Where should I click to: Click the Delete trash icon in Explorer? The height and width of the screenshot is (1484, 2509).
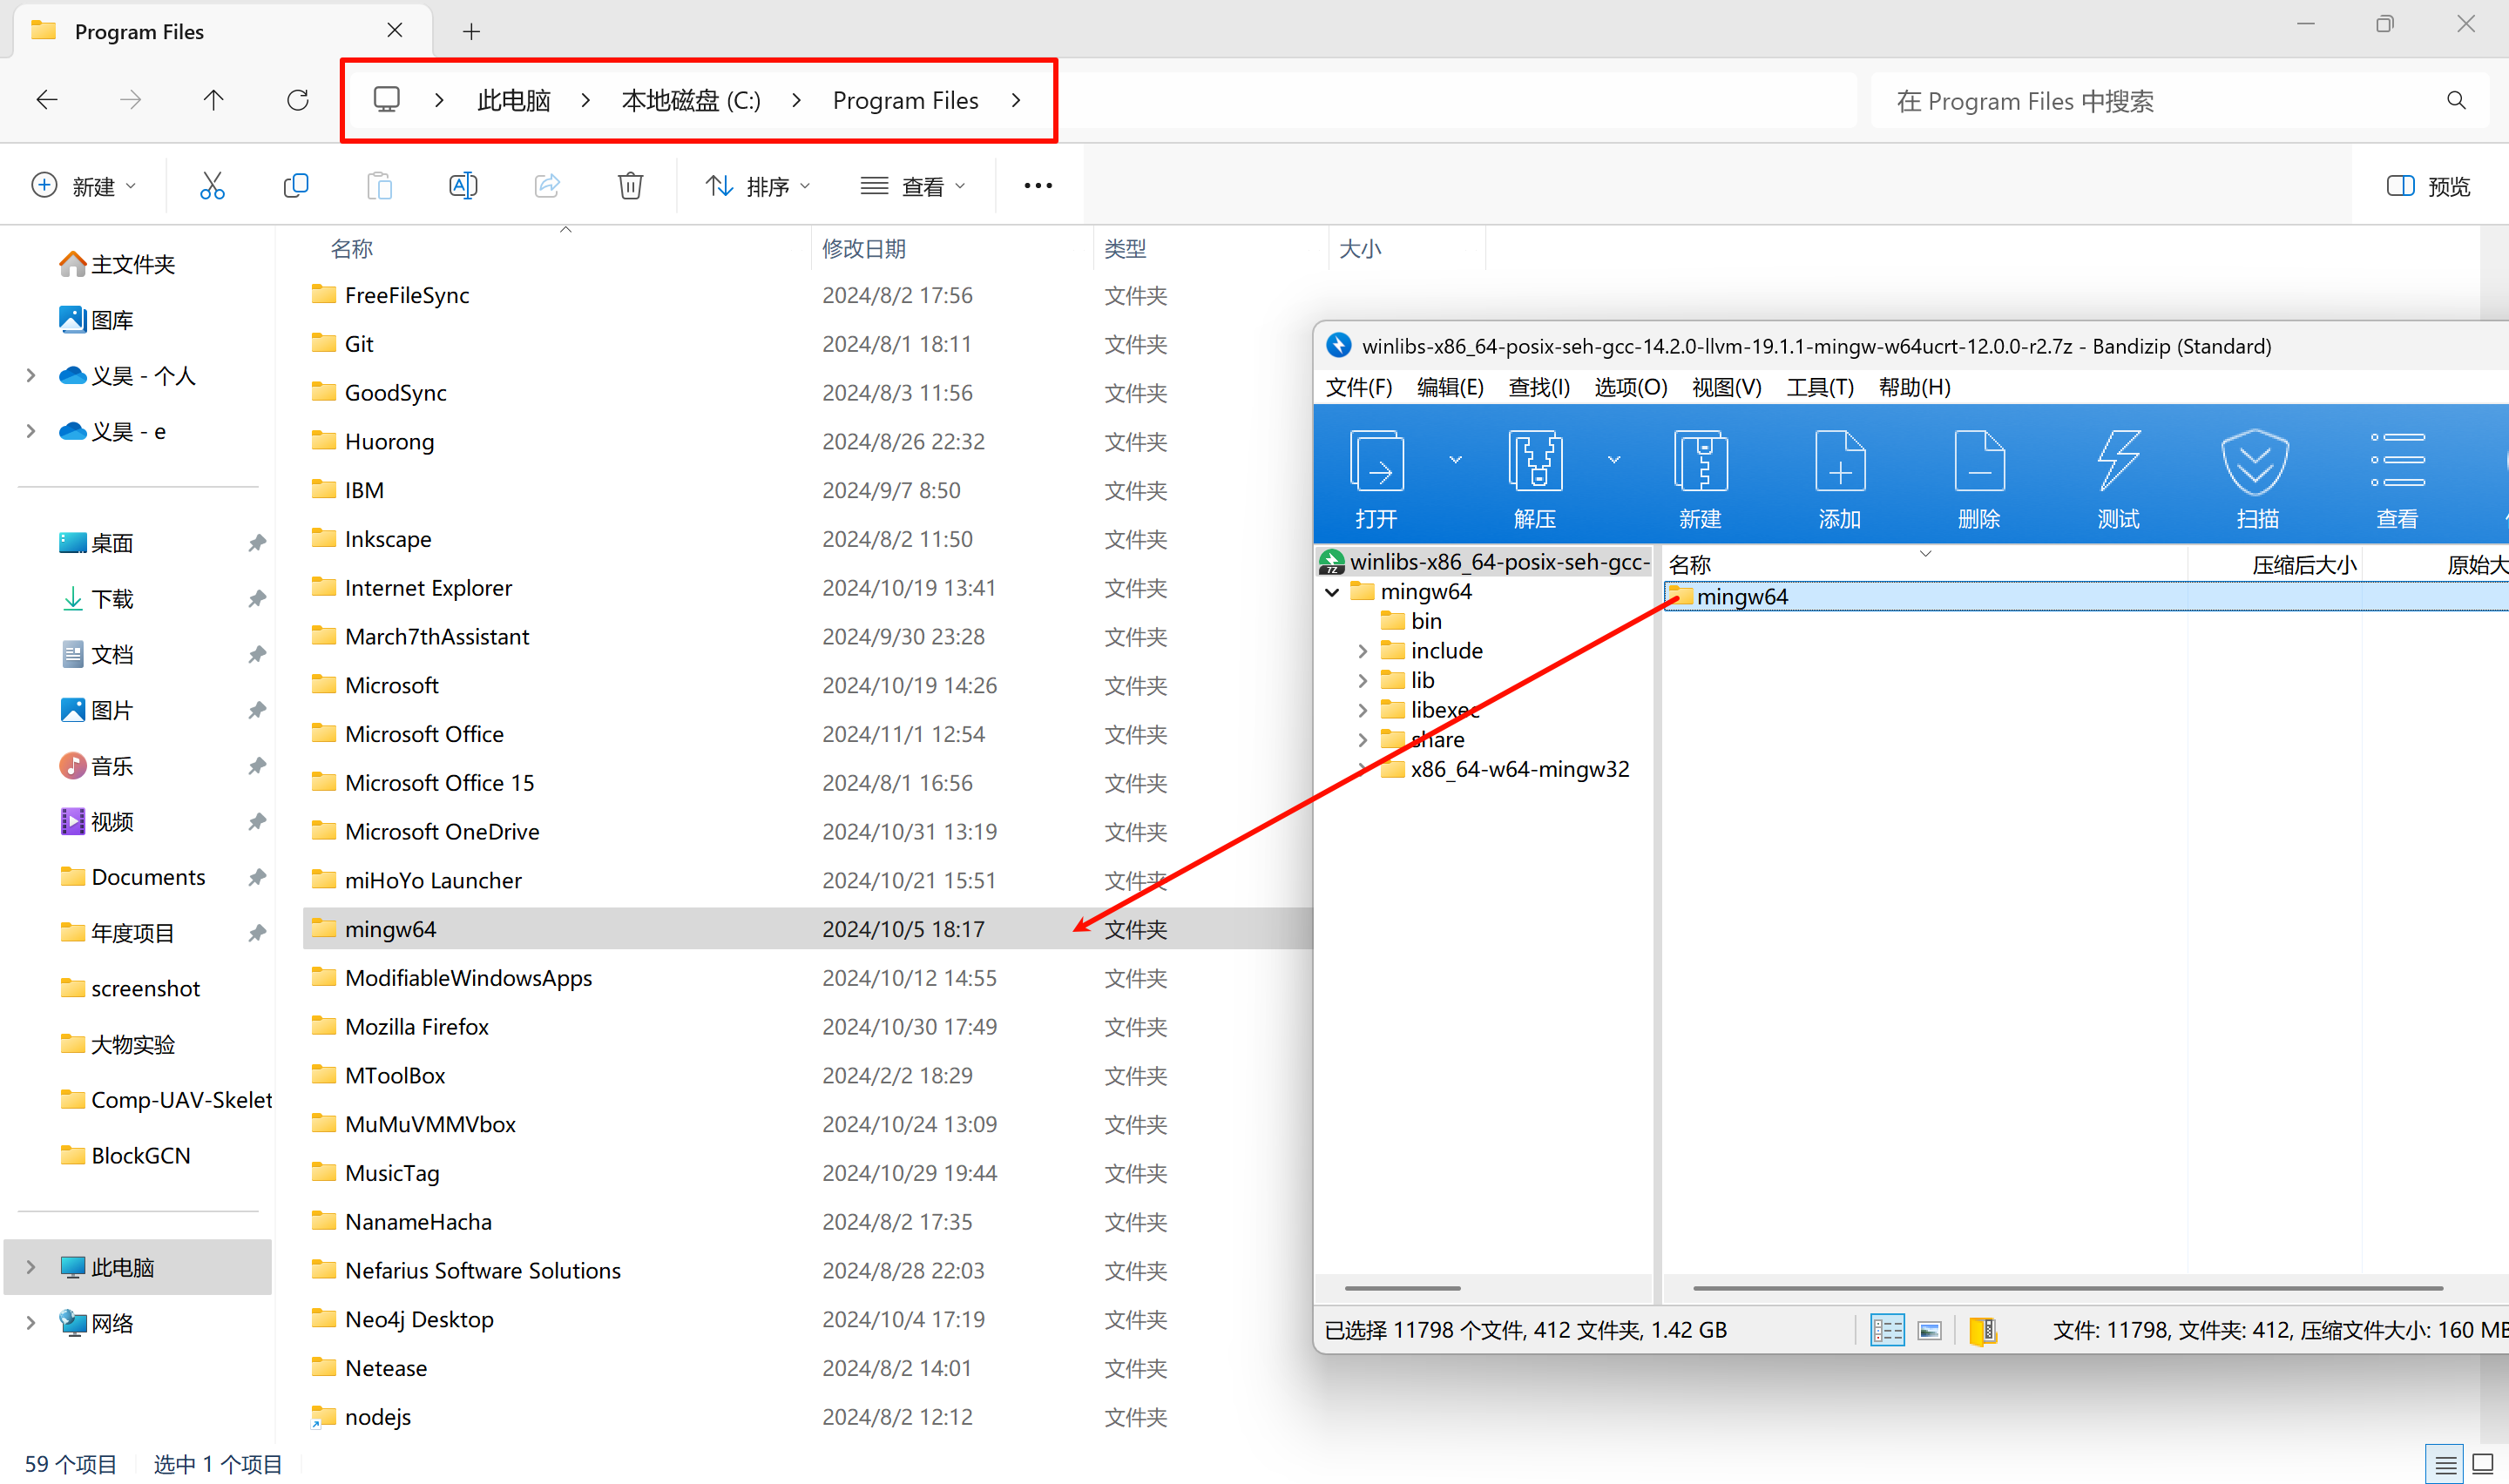[x=630, y=186]
